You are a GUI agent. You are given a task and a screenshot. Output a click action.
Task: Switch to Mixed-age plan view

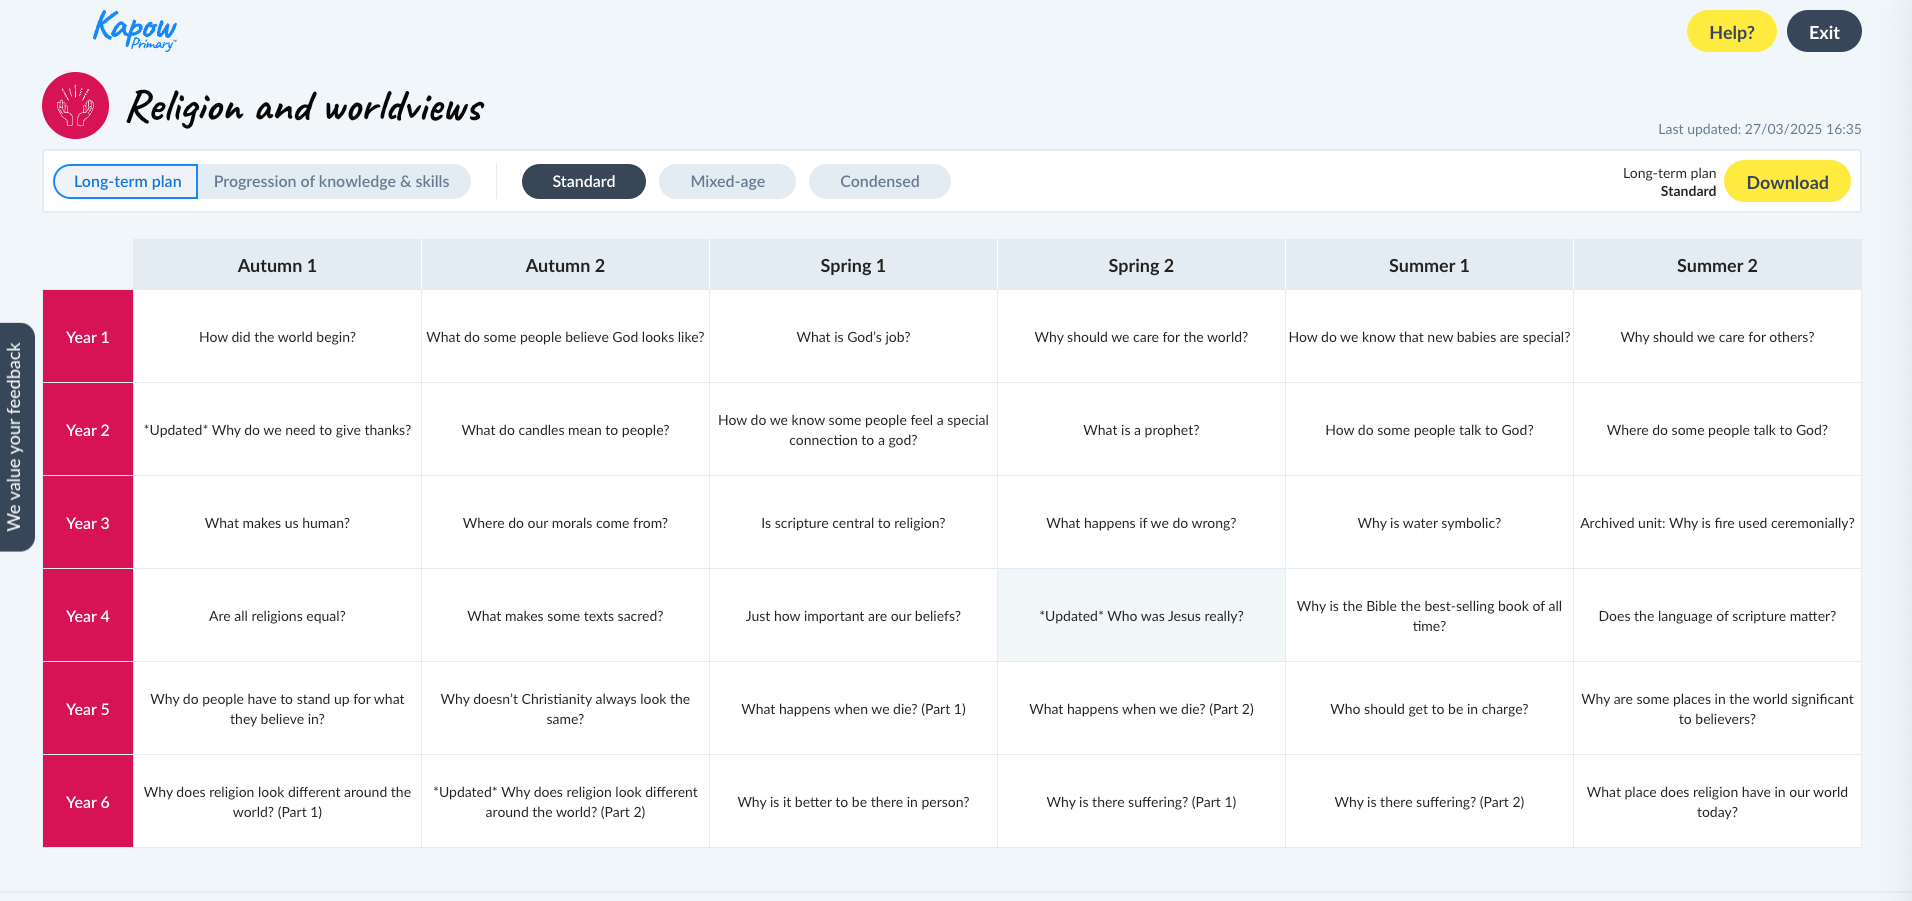[x=727, y=182]
